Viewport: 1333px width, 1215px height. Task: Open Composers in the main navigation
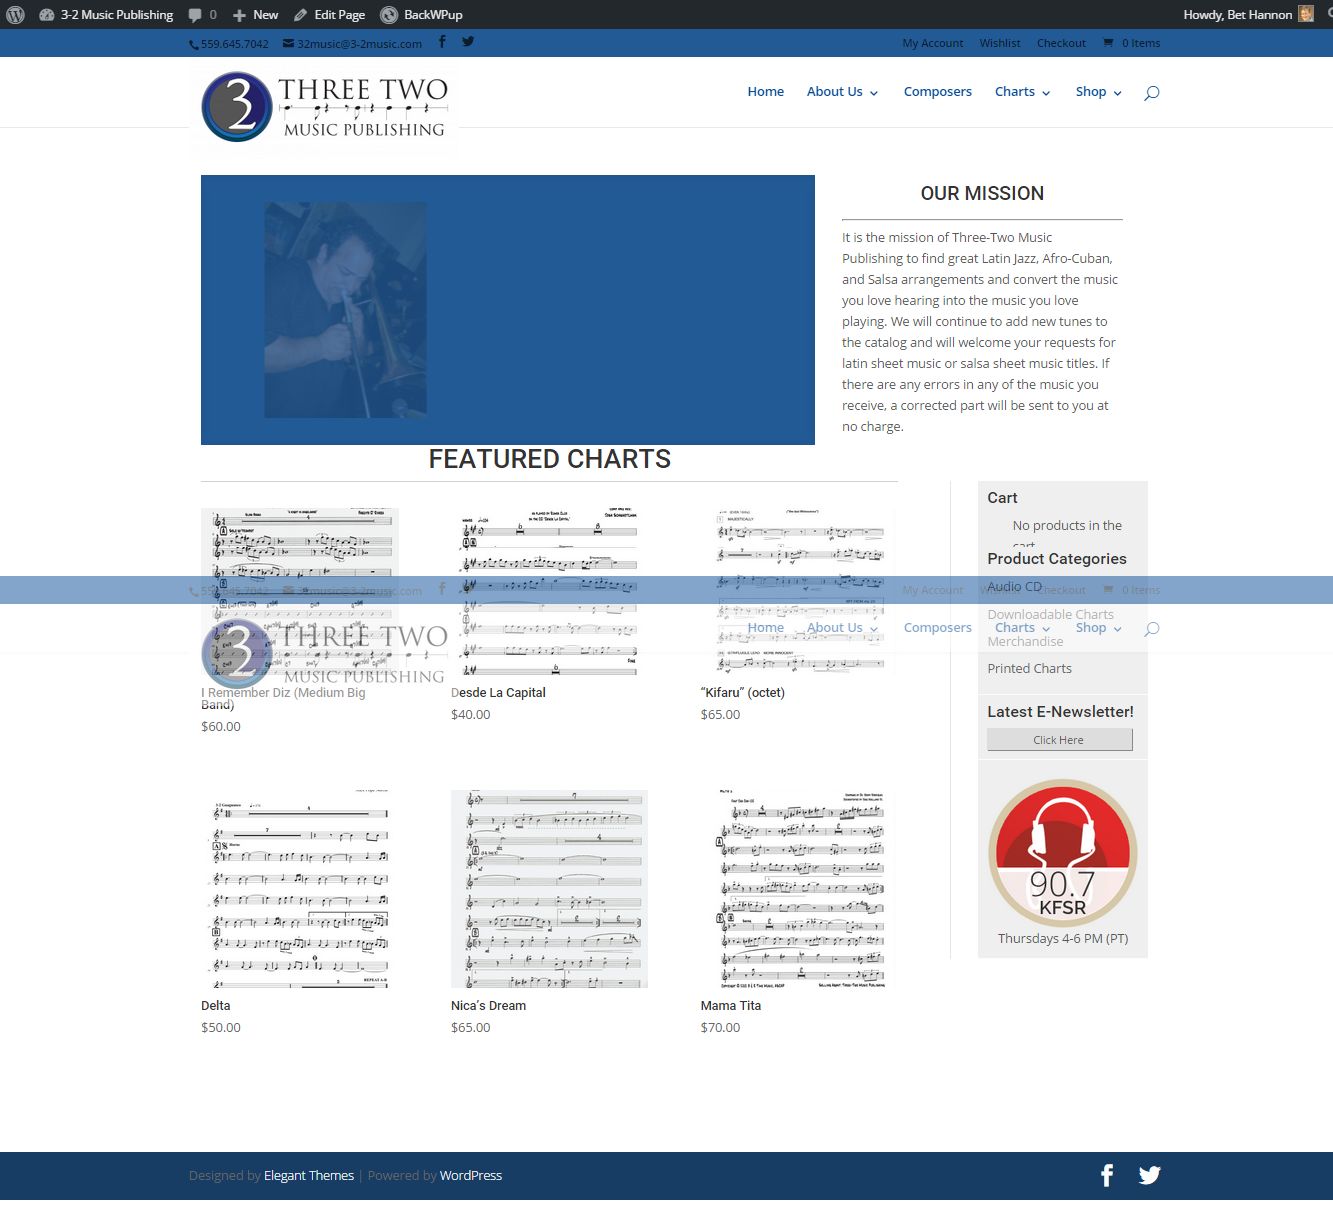pos(938,92)
